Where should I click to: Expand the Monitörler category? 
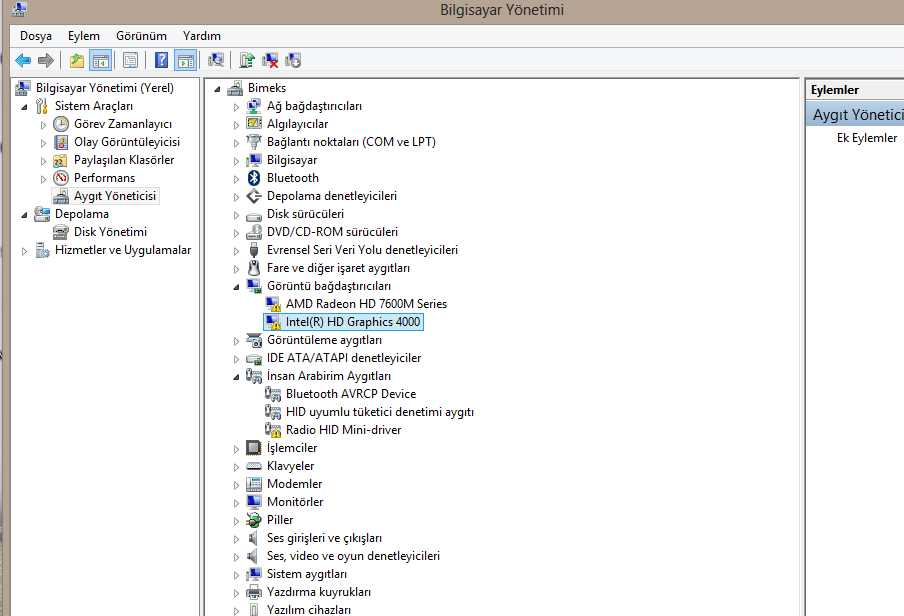(236, 502)
